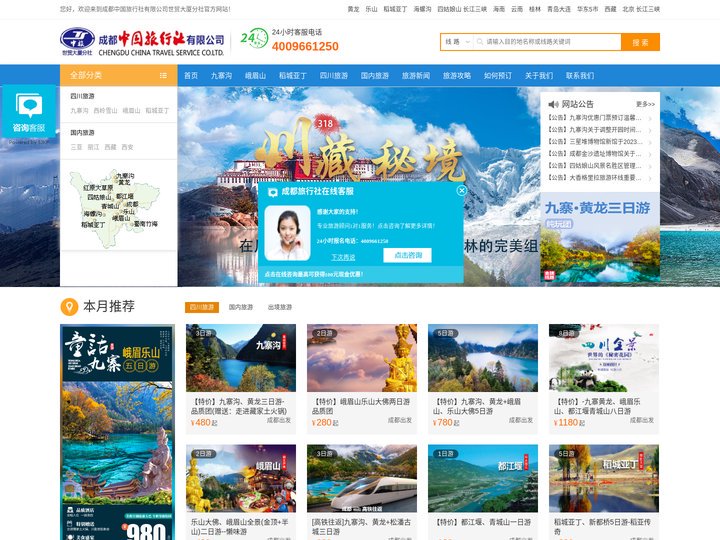Click the 国内旅游 sidebar category heading

tap(83, 133)
